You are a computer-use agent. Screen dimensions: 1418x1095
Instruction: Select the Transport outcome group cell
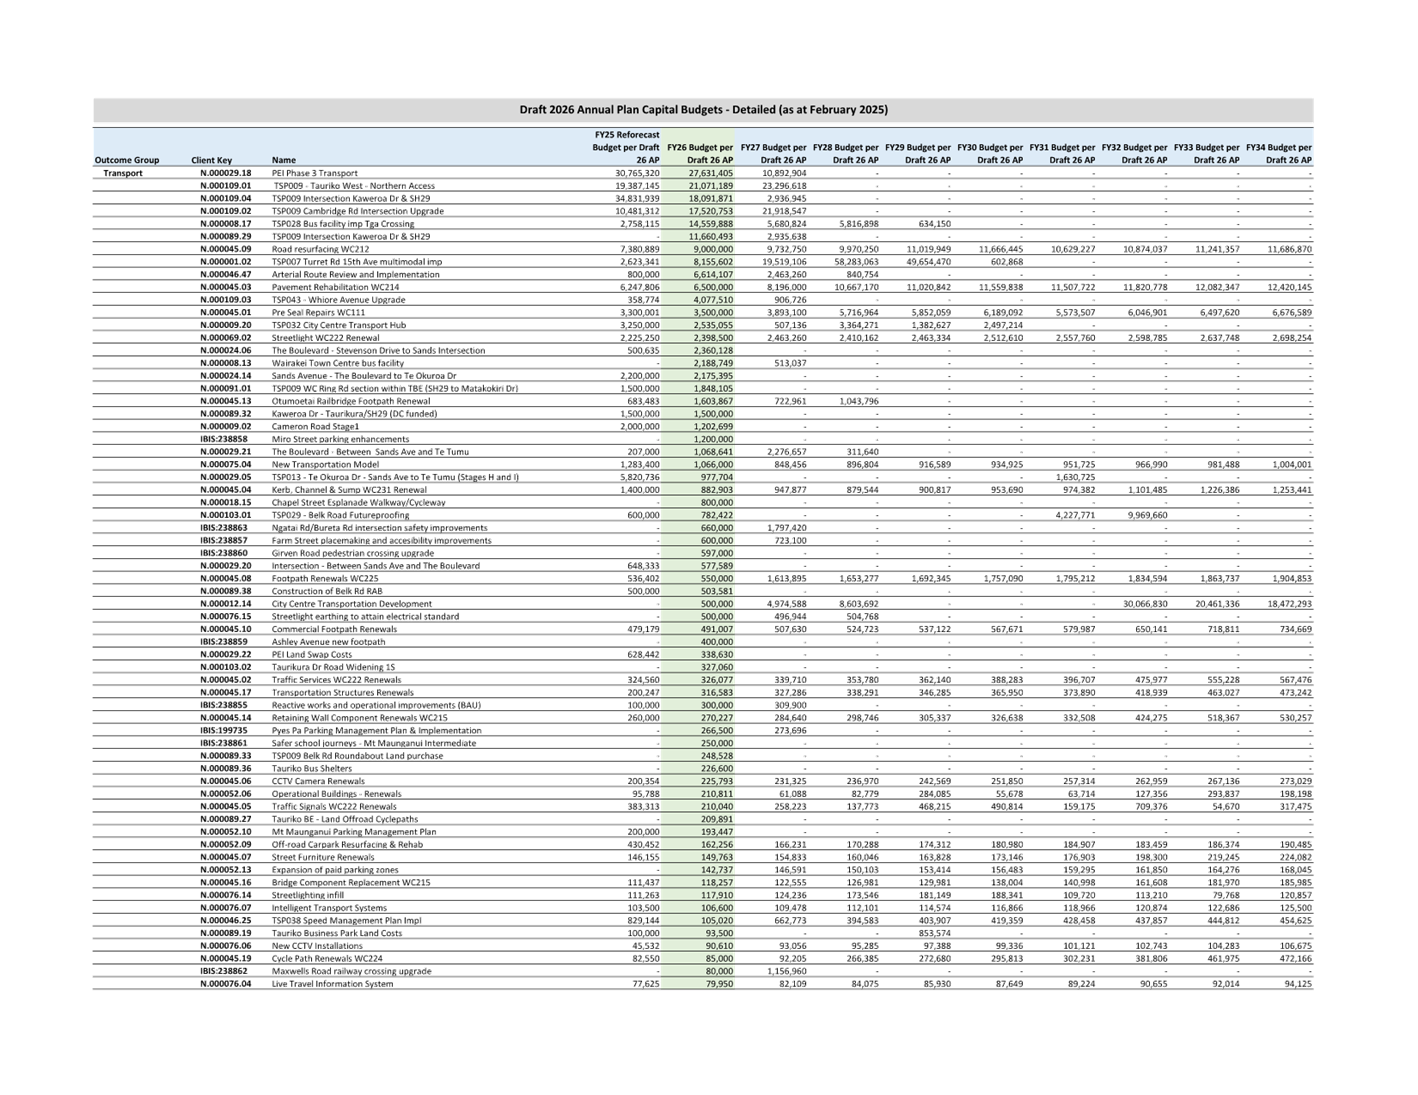coord(123,173)
